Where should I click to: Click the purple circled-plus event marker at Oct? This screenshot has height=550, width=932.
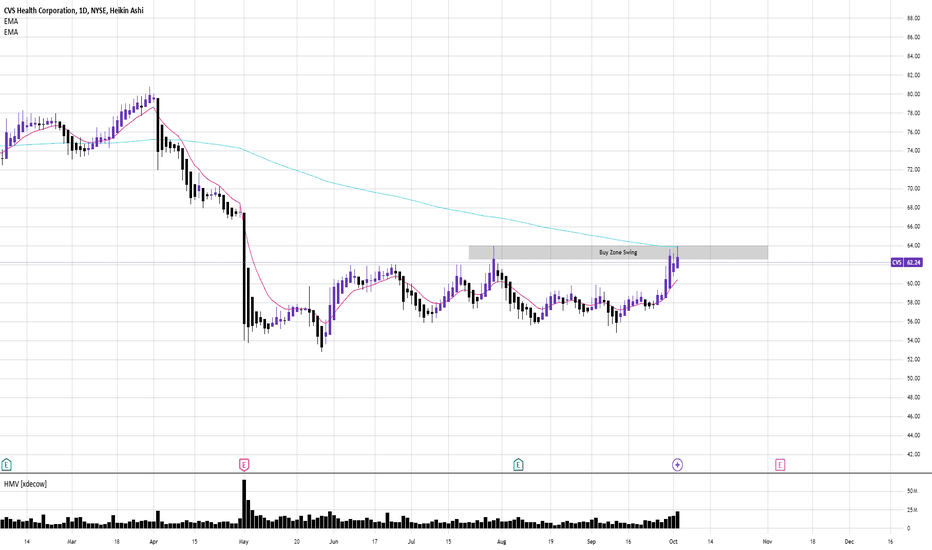tap(677, 464)
